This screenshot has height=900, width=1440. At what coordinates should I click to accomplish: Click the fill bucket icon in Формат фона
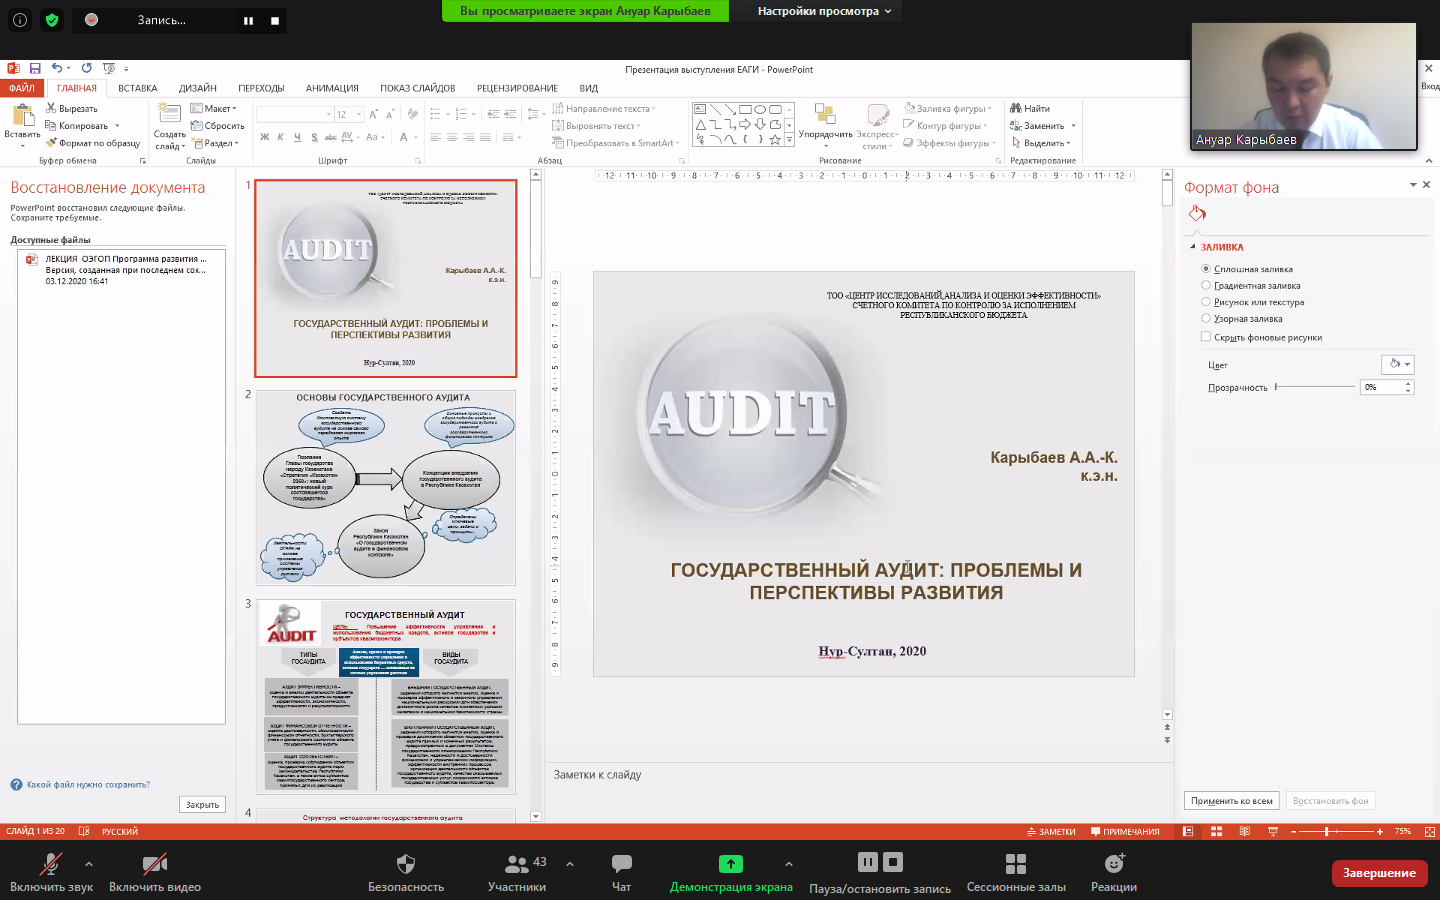(1197, 213)
